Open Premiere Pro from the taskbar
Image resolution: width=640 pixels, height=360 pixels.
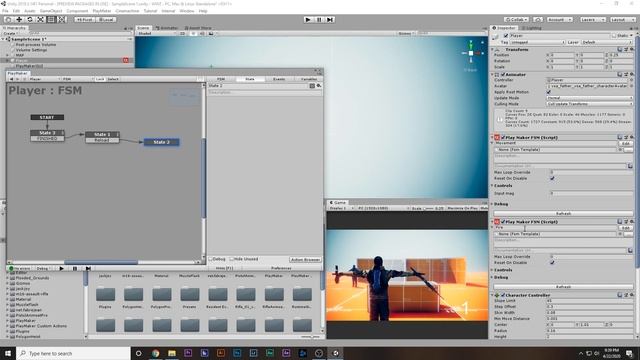188,353
